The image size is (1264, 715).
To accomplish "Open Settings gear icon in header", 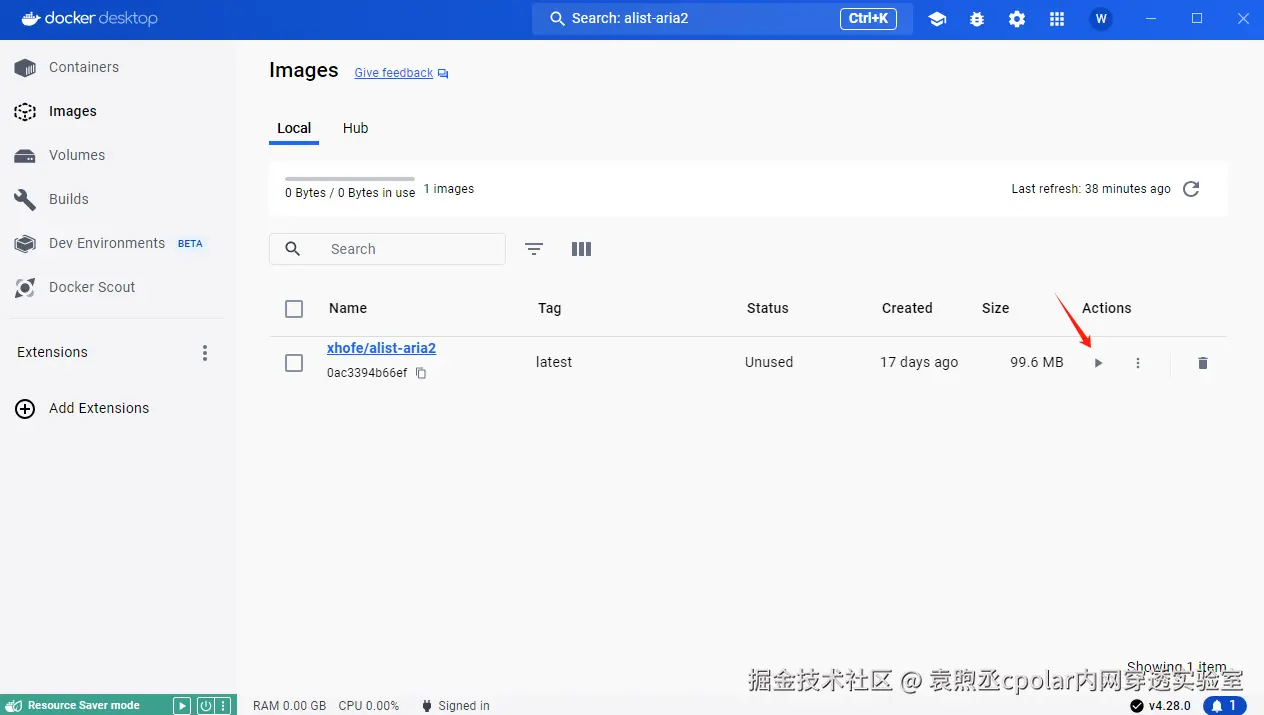I will coord(1017,19).
